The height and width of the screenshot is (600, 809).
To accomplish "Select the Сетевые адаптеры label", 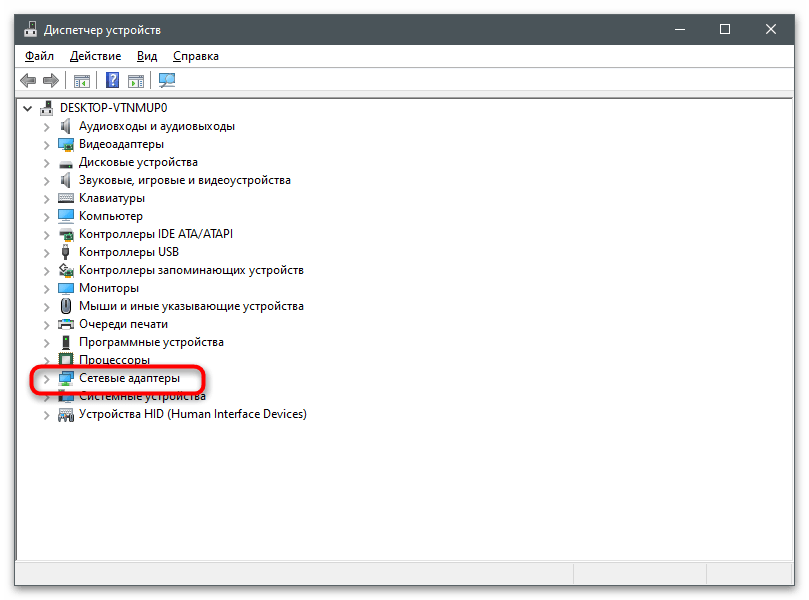I will 130,378.
